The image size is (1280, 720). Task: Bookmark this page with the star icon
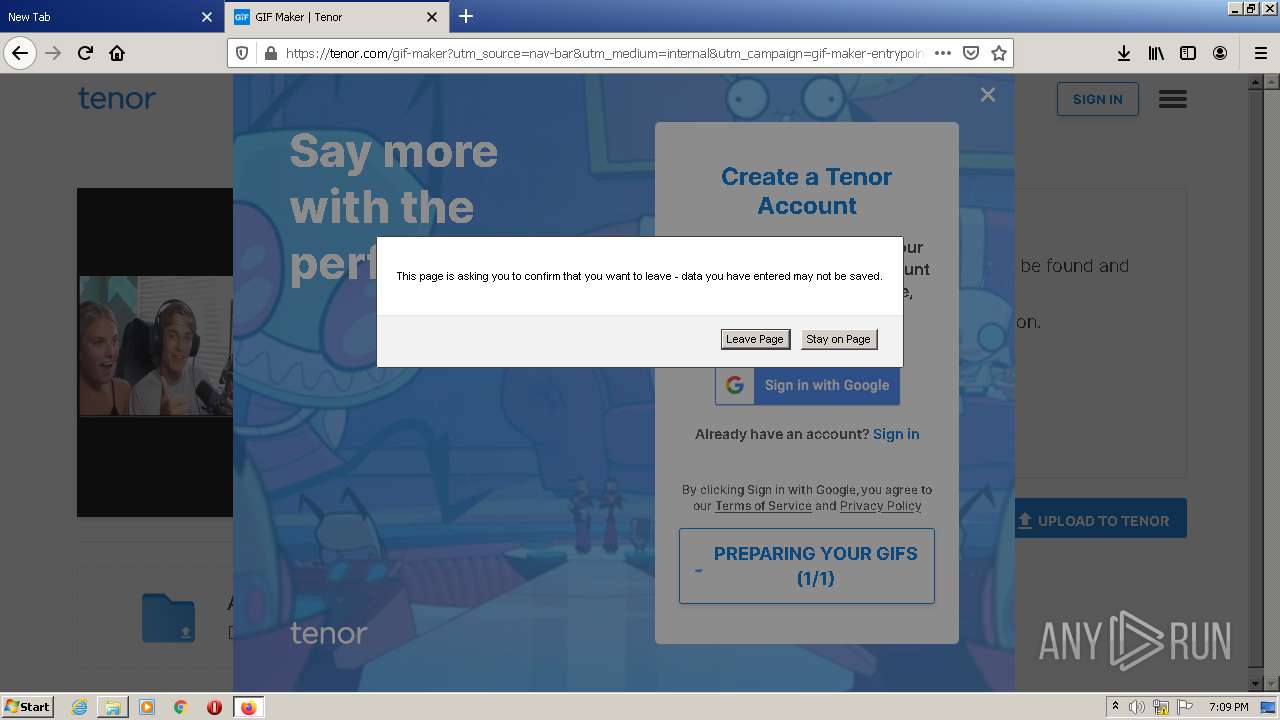[998, 53]
